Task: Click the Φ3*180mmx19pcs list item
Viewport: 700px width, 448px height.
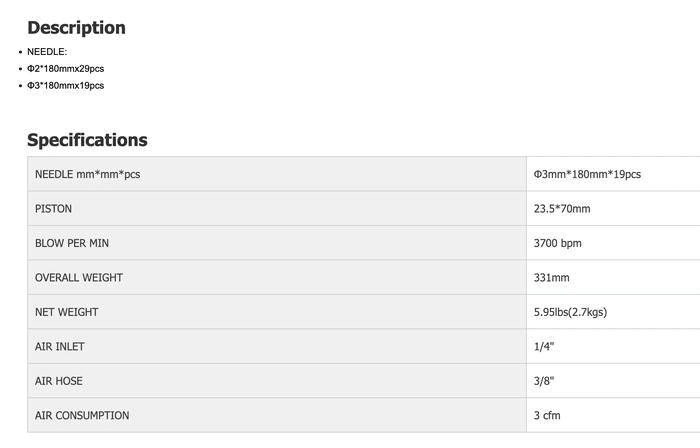Action: point(65,86)
